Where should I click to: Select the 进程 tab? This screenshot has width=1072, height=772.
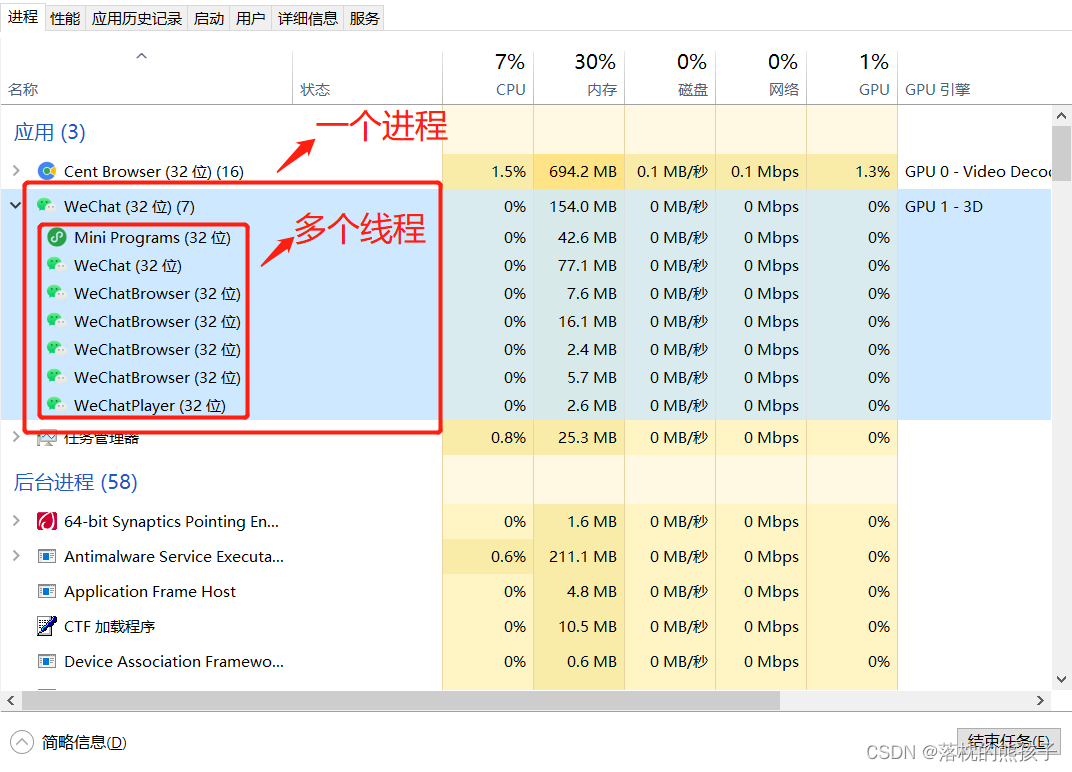pos(23,17)
